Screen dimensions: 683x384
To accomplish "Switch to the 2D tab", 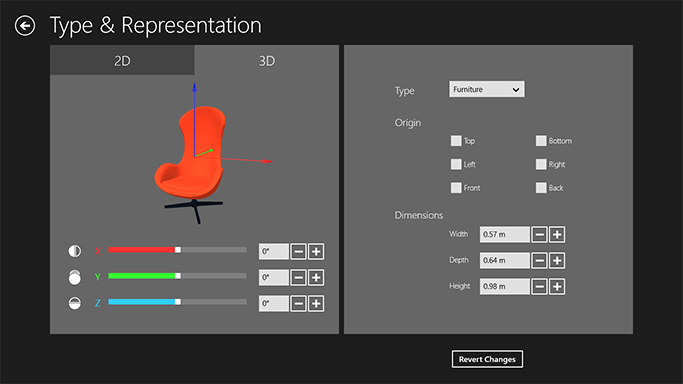I will pos(122,60).
